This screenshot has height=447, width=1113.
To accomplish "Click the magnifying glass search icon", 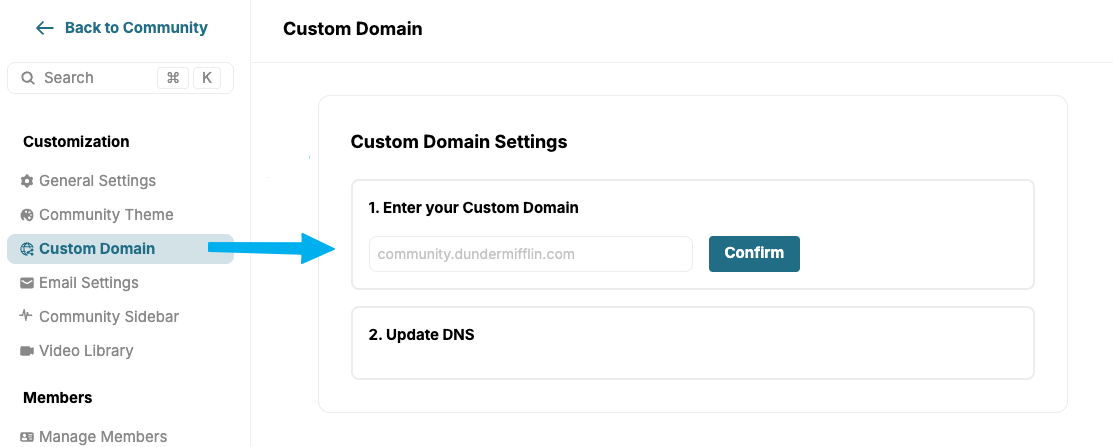I will (28, 78).
